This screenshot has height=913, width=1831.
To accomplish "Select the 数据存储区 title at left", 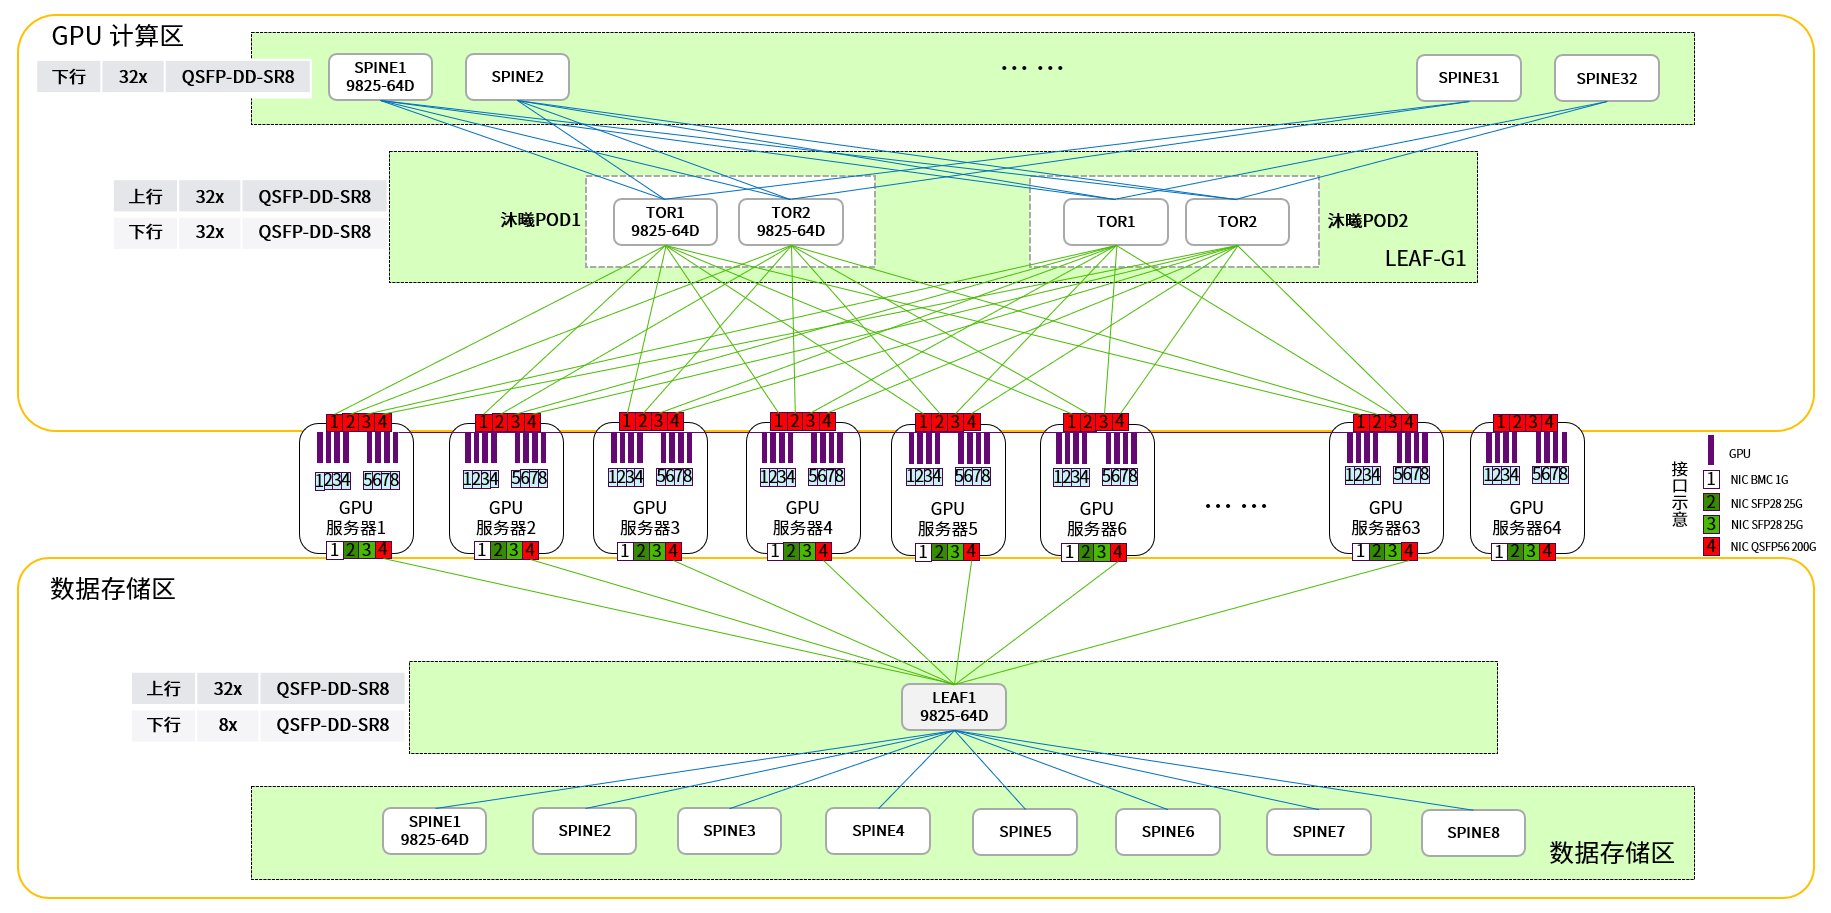I will point(113,589).
